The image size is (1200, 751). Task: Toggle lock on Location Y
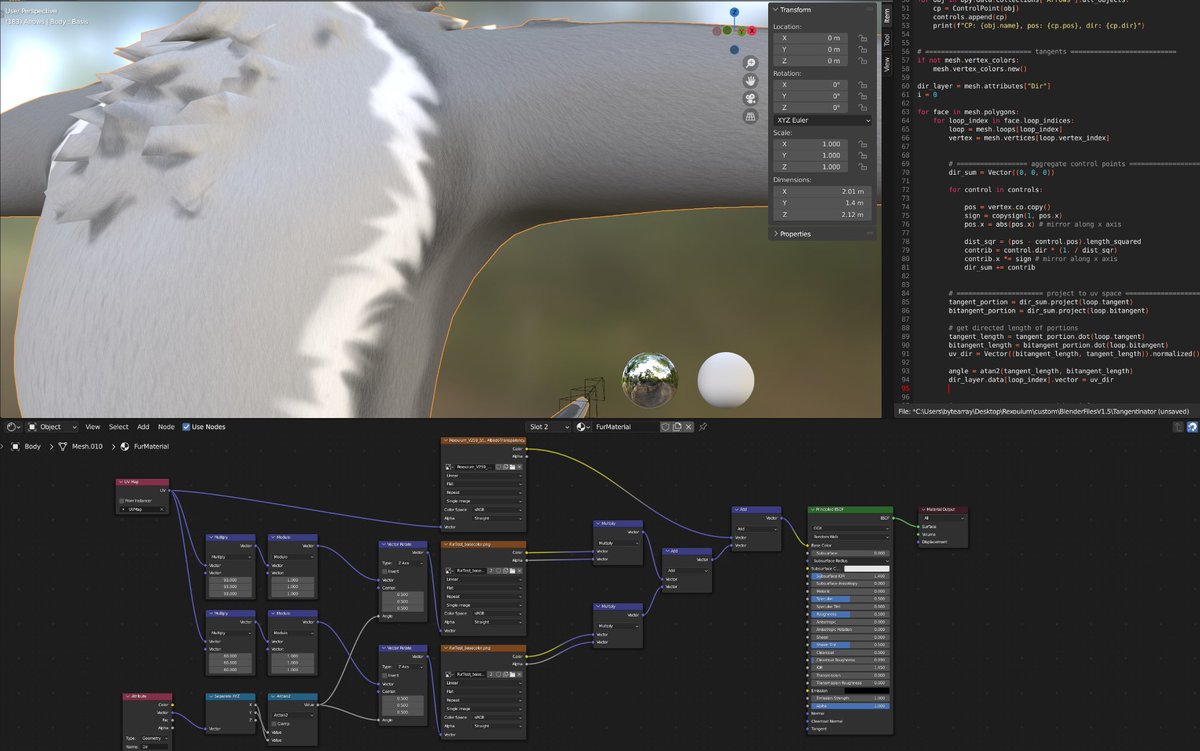(x=862, y=49)
